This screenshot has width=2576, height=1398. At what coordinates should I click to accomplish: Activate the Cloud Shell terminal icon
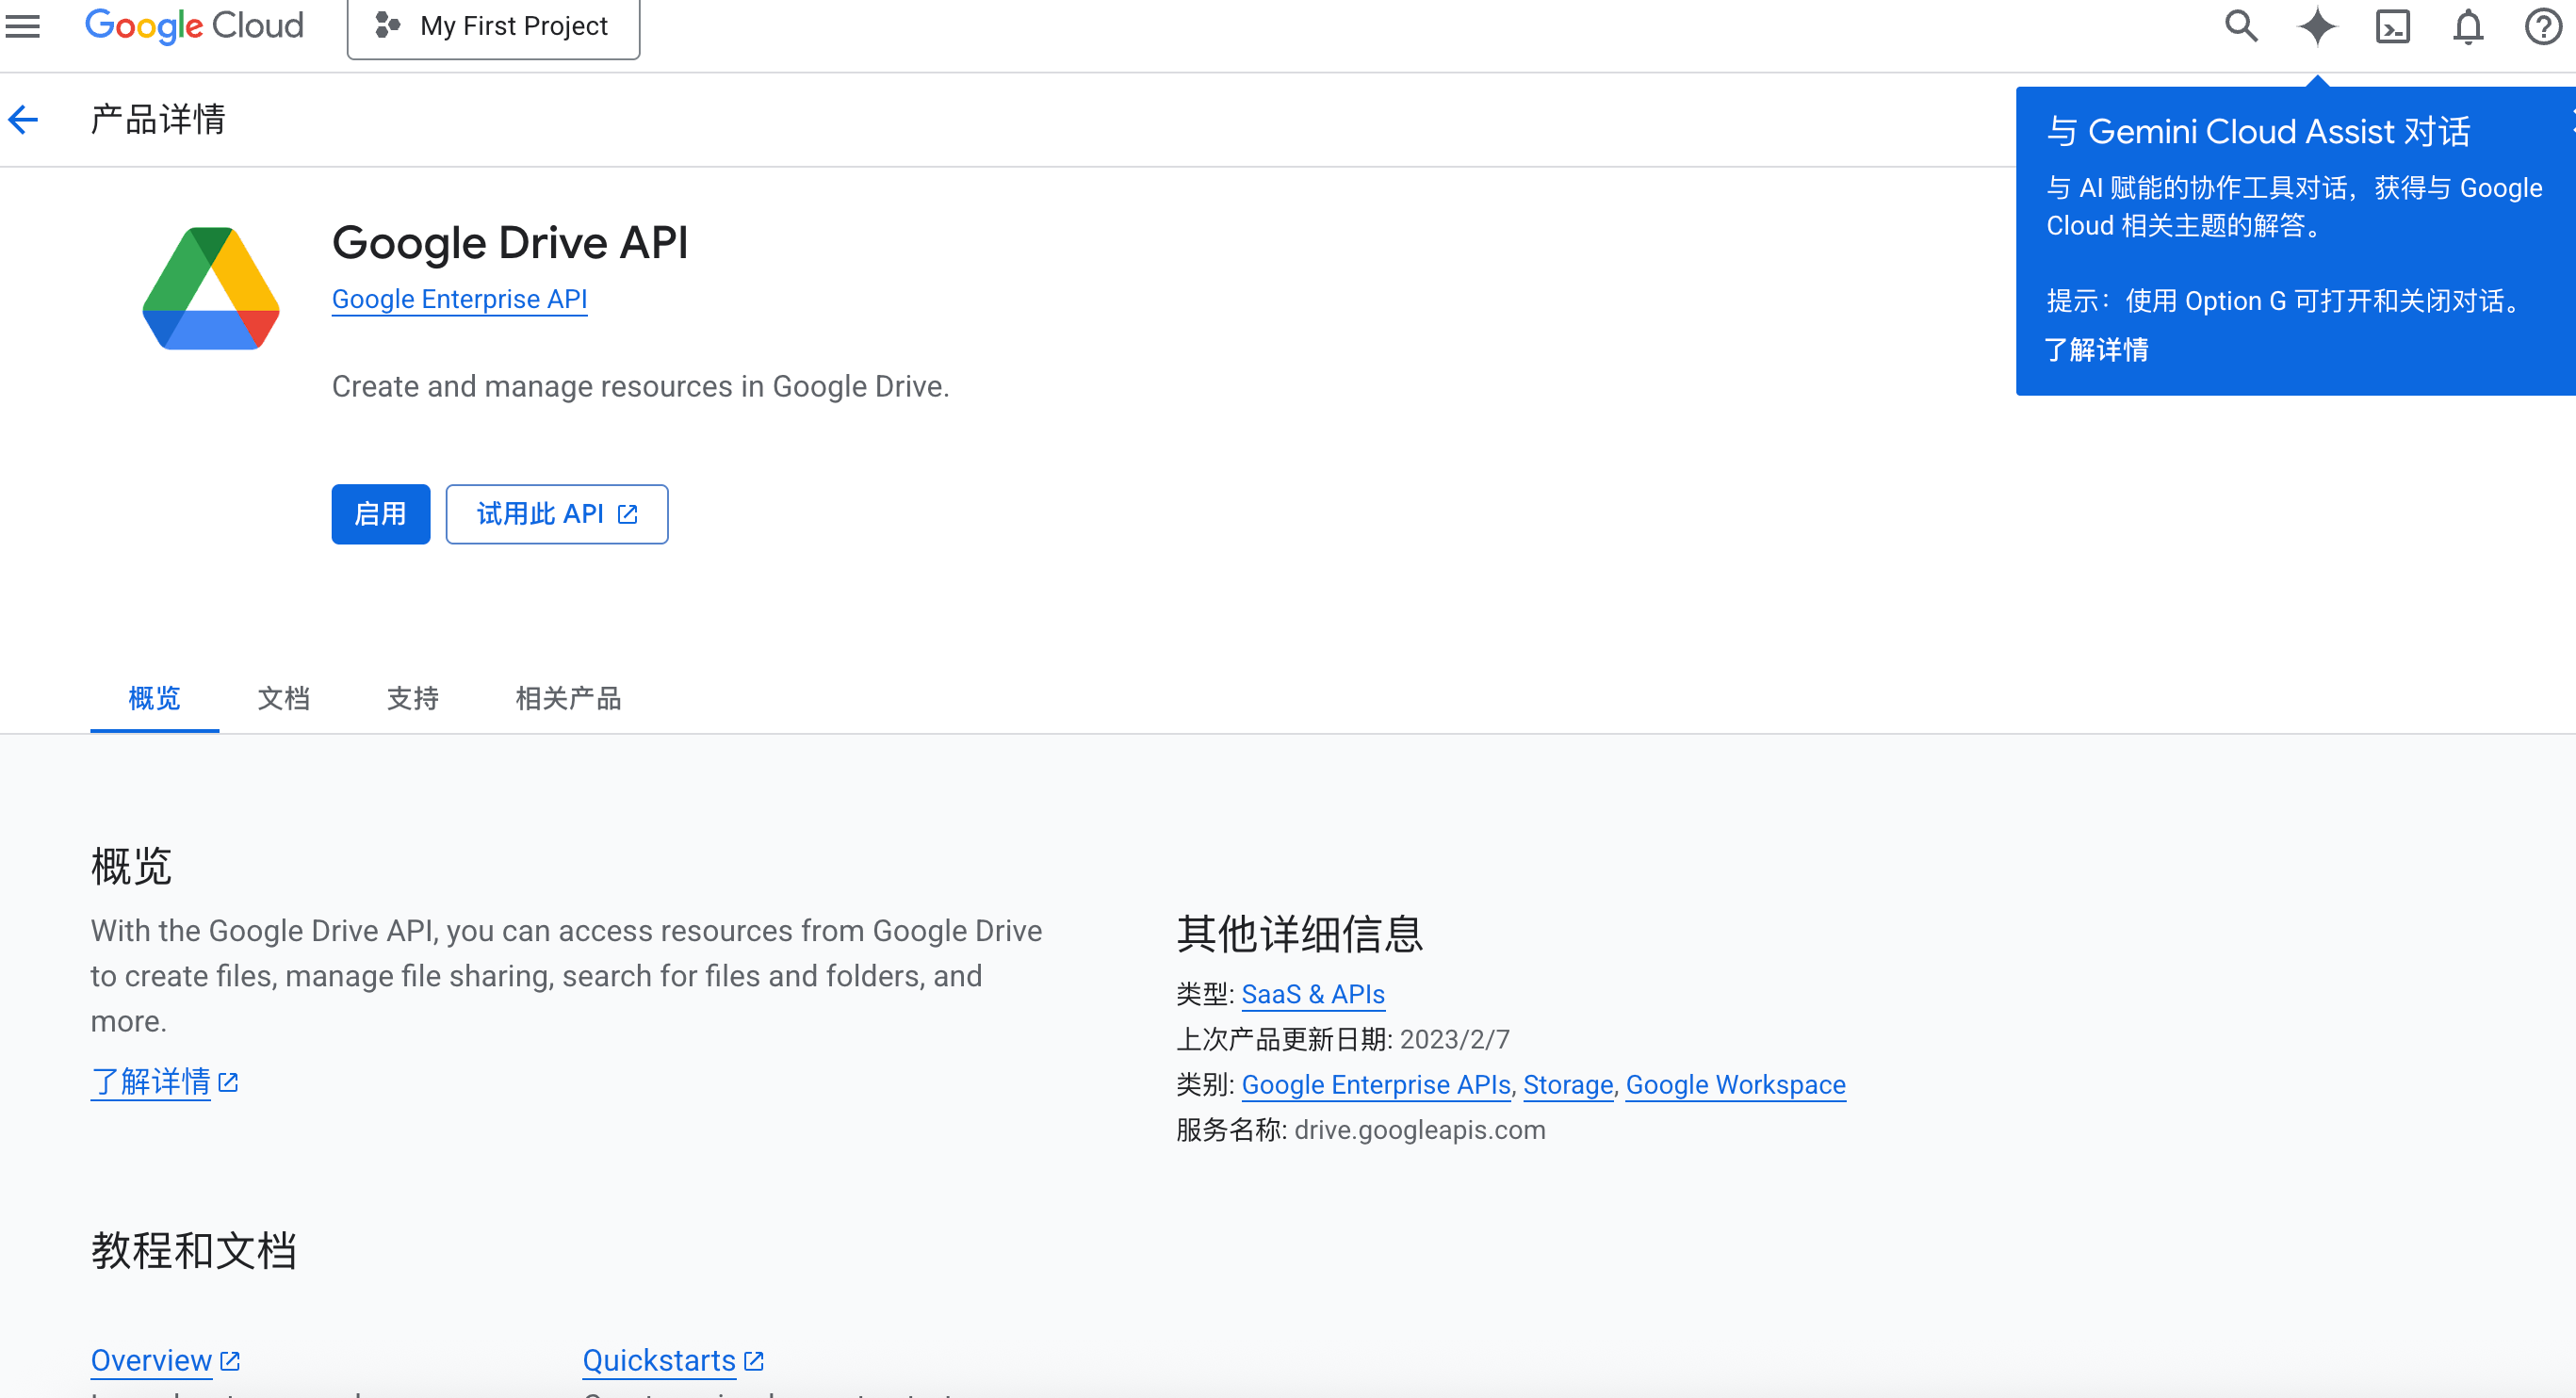pyautogui.click(x=2392, y=27)
